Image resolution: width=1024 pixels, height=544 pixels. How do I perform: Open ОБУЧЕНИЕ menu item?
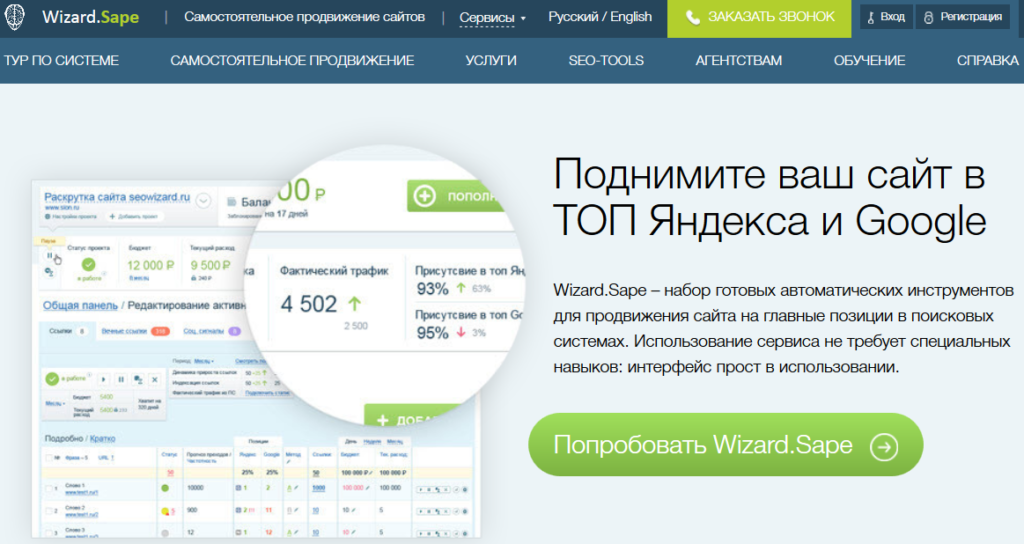(869, 61)
